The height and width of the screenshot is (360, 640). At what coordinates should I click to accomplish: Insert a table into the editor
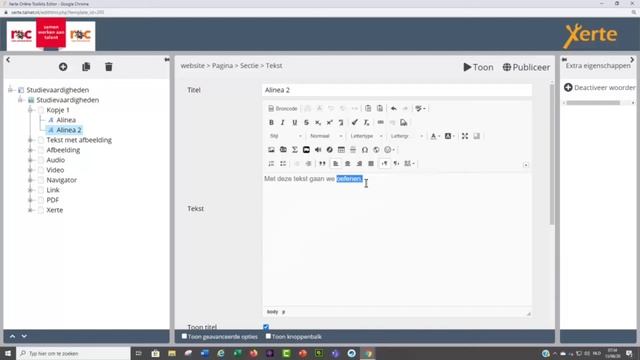(x=341, y=150)
